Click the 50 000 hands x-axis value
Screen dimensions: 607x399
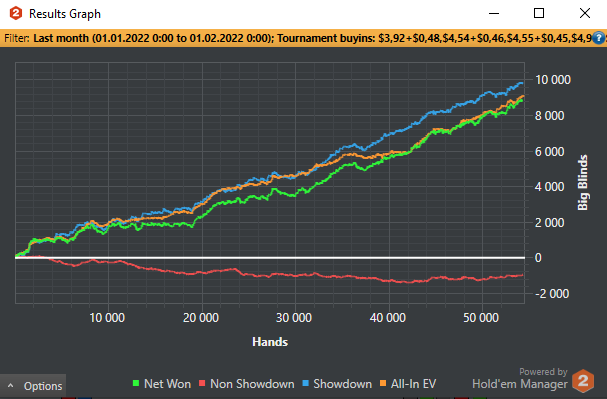[x=481, y=318]
